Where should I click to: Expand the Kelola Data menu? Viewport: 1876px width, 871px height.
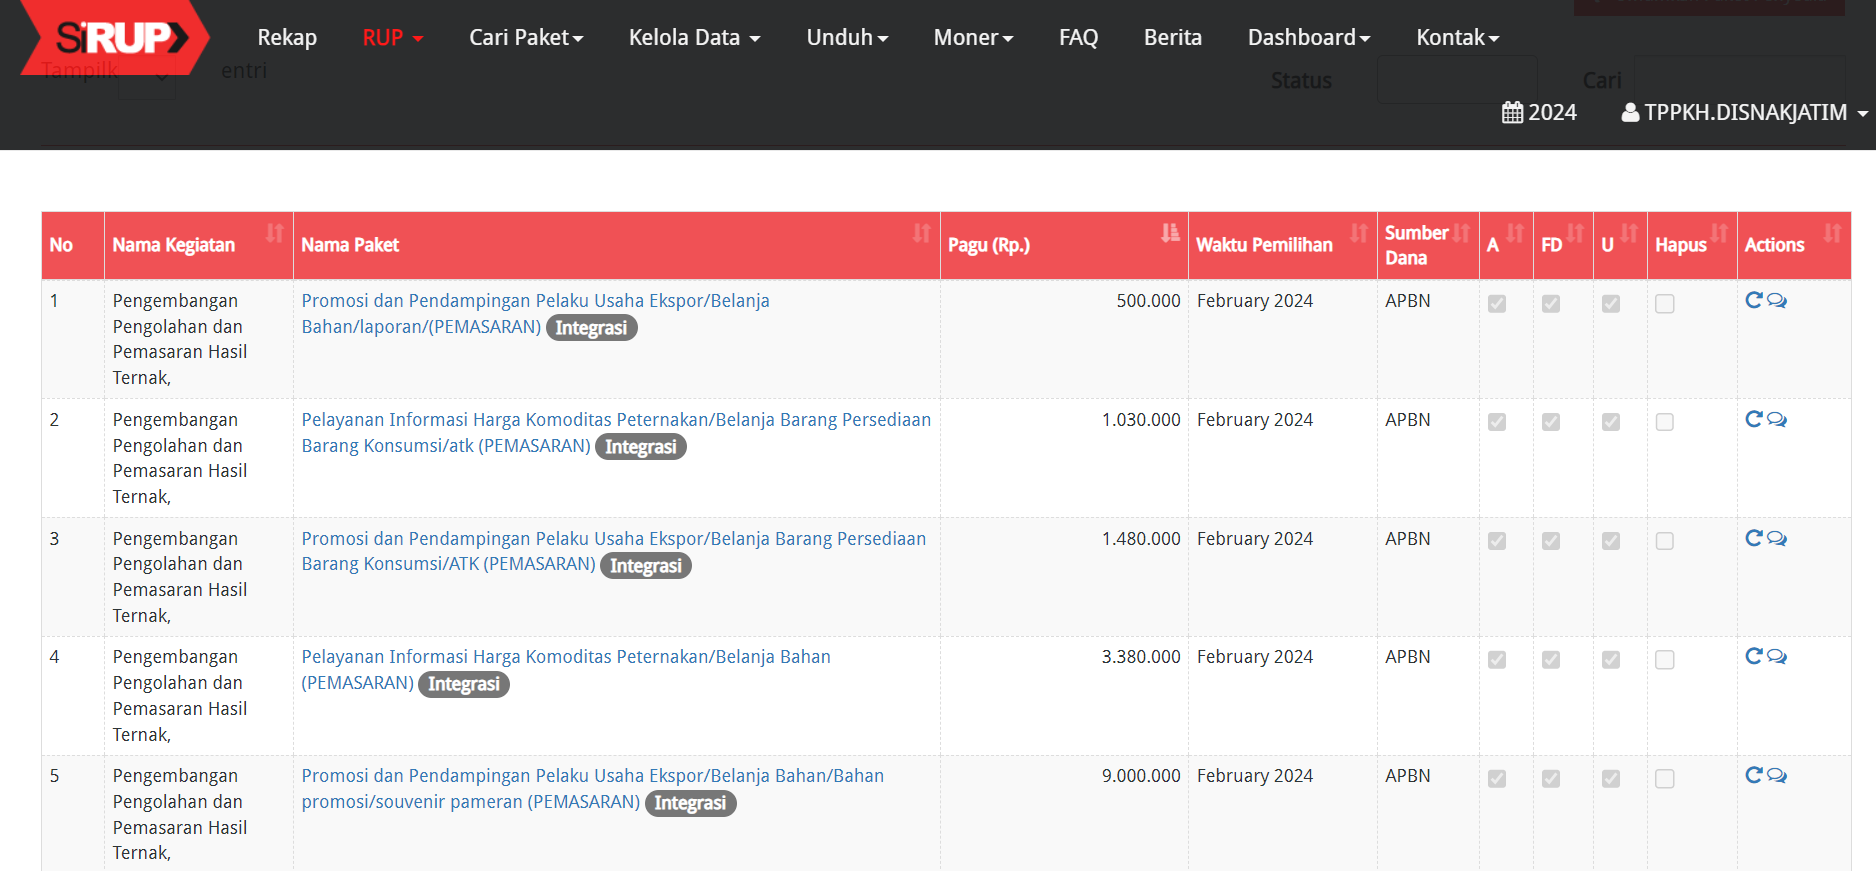coord(695,38)
